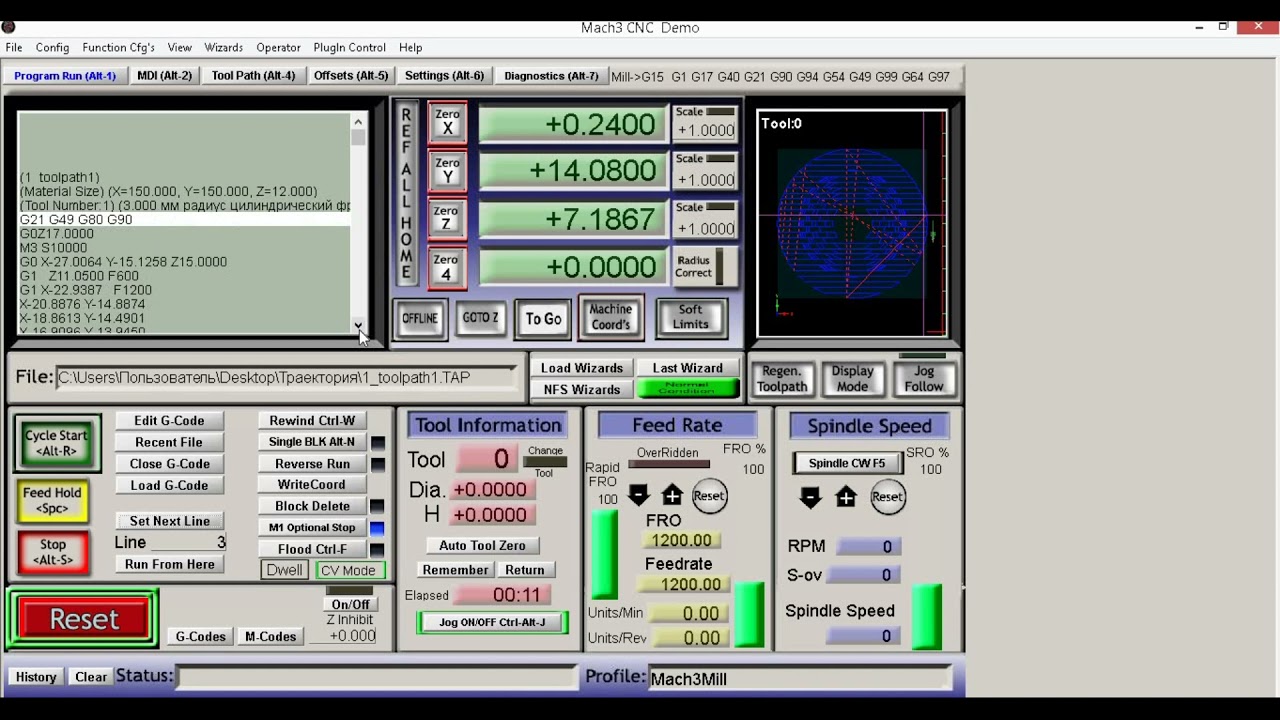1280x720 pixels.
Task: Click Auto Tool Zero
Action: click(482, 545)
